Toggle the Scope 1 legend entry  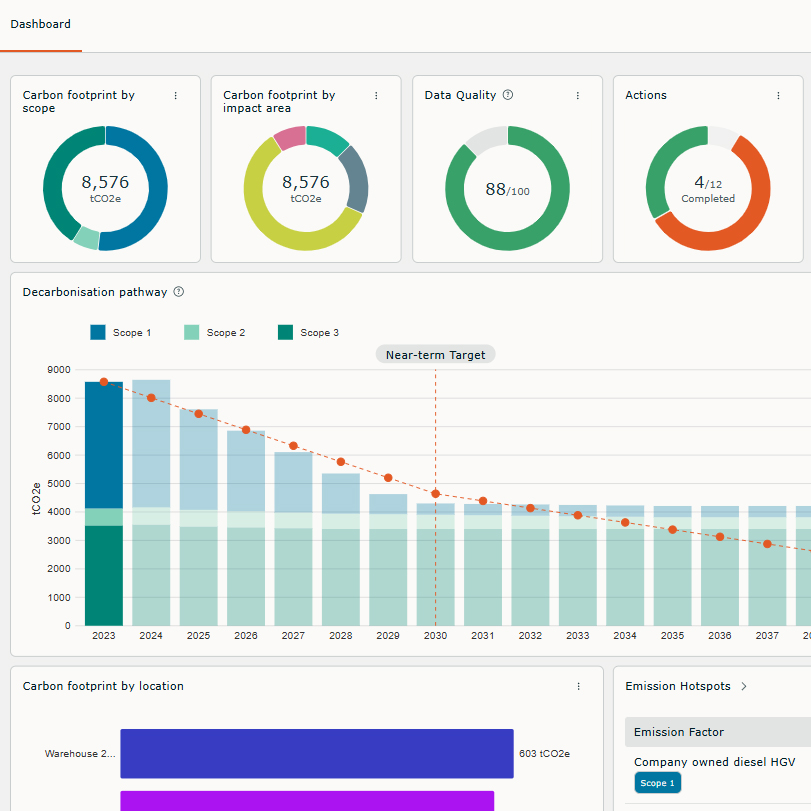click(x=121, y=332)
